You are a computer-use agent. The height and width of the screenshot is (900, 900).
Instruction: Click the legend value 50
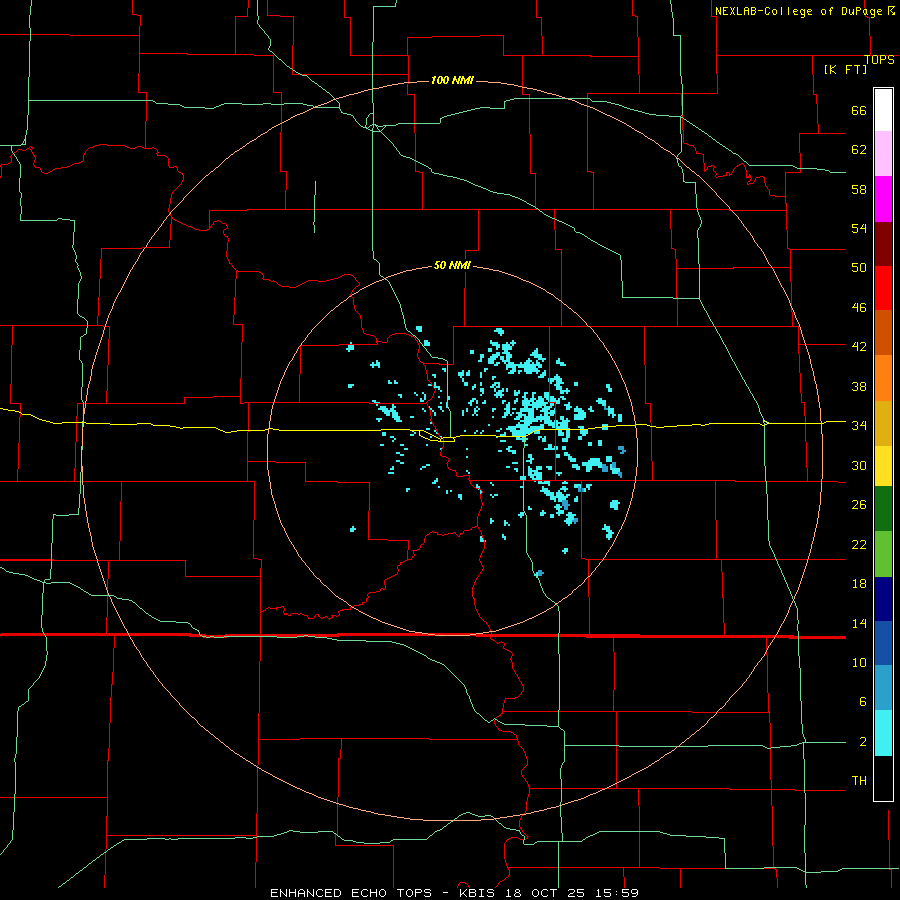[859, 268]
